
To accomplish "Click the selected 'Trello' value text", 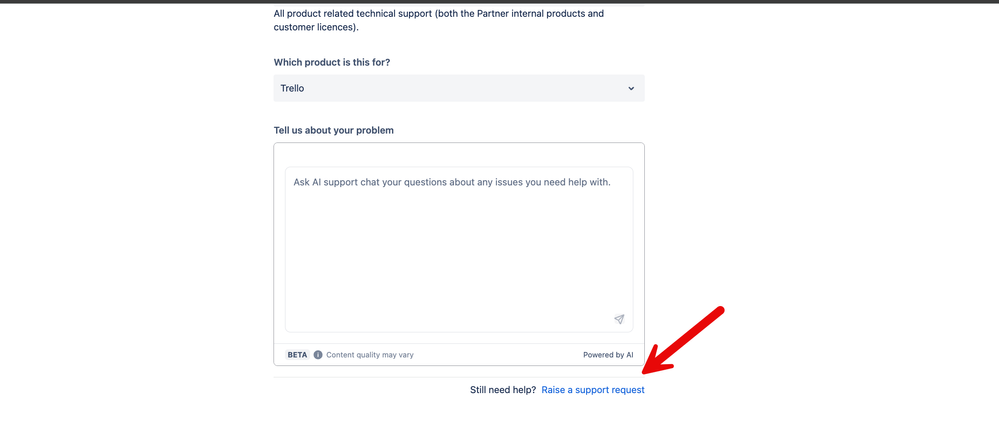I will [x=292, y=88].
